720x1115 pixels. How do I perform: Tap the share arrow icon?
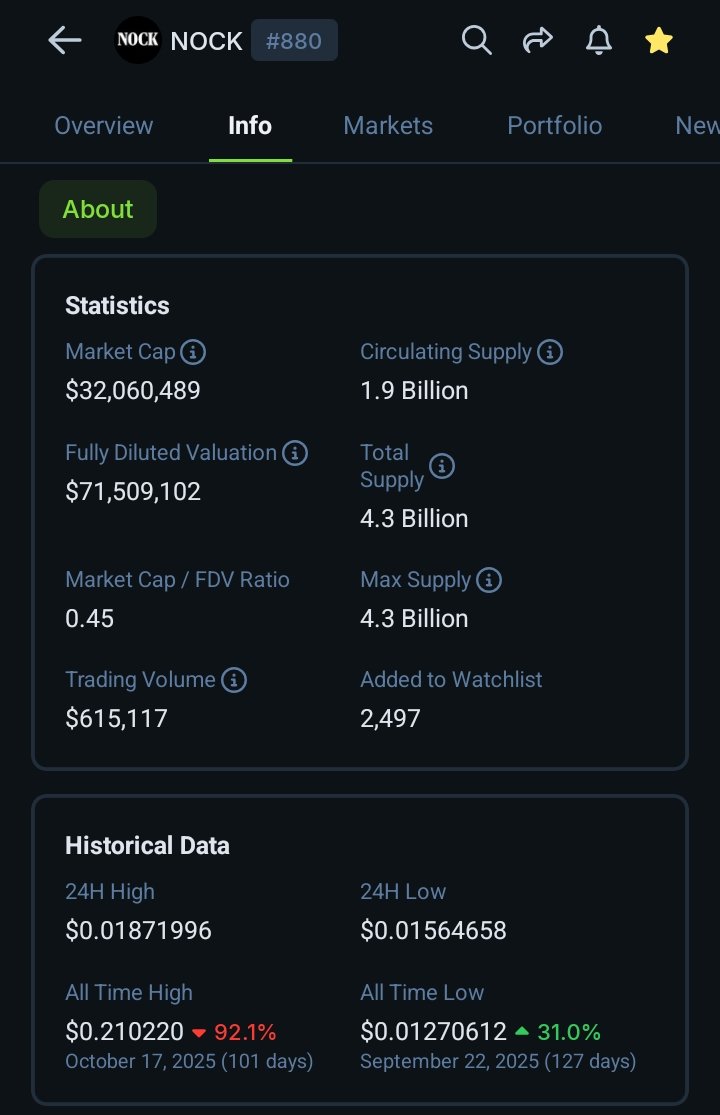click(537, 41)
